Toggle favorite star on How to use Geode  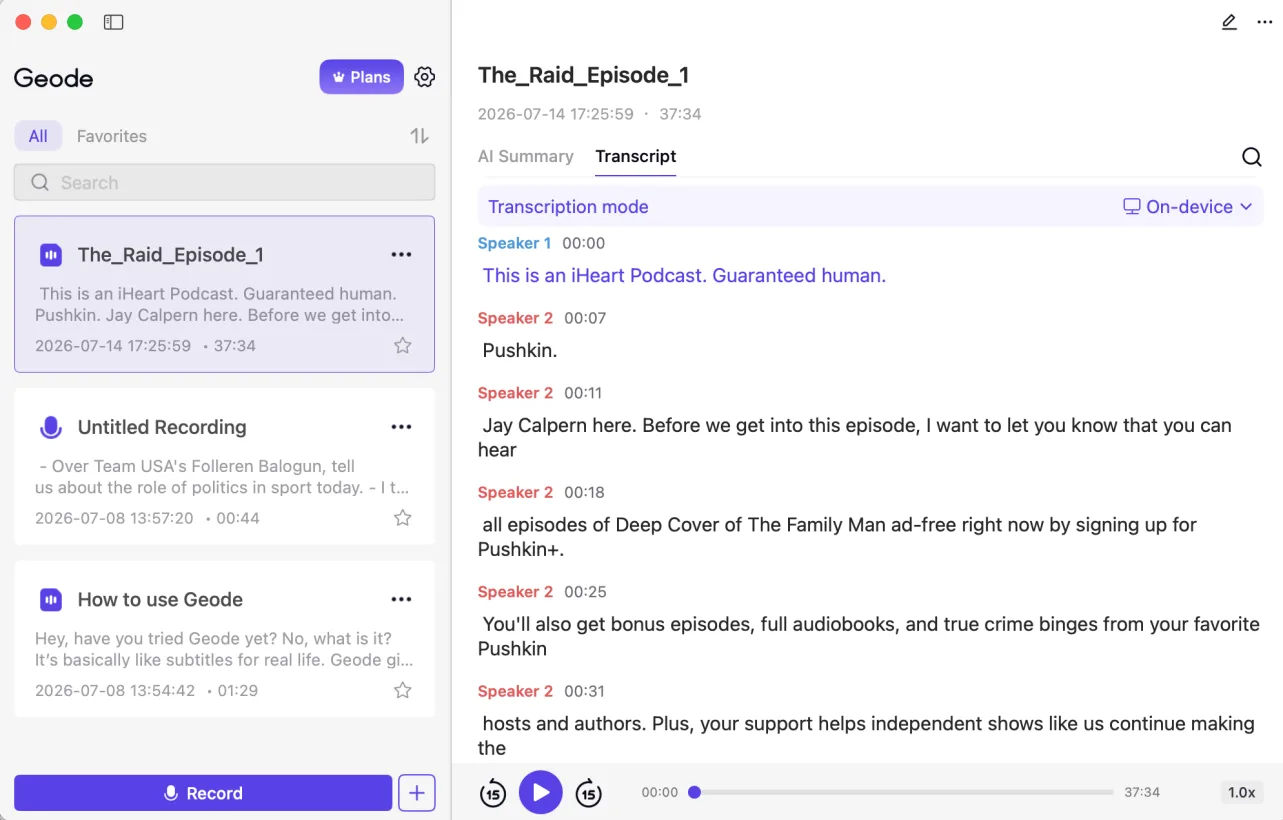click(403, 690)
